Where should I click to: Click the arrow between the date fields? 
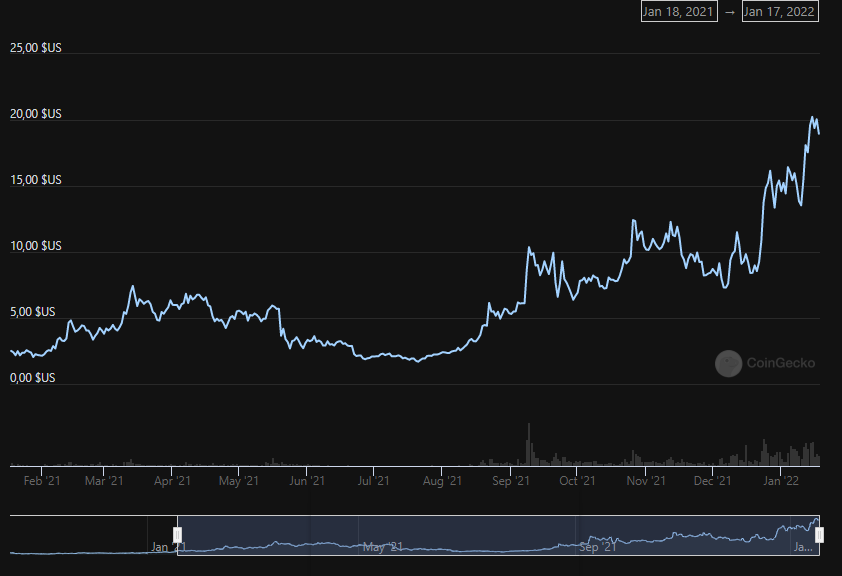pyautogui.click(x=730, y=12)
